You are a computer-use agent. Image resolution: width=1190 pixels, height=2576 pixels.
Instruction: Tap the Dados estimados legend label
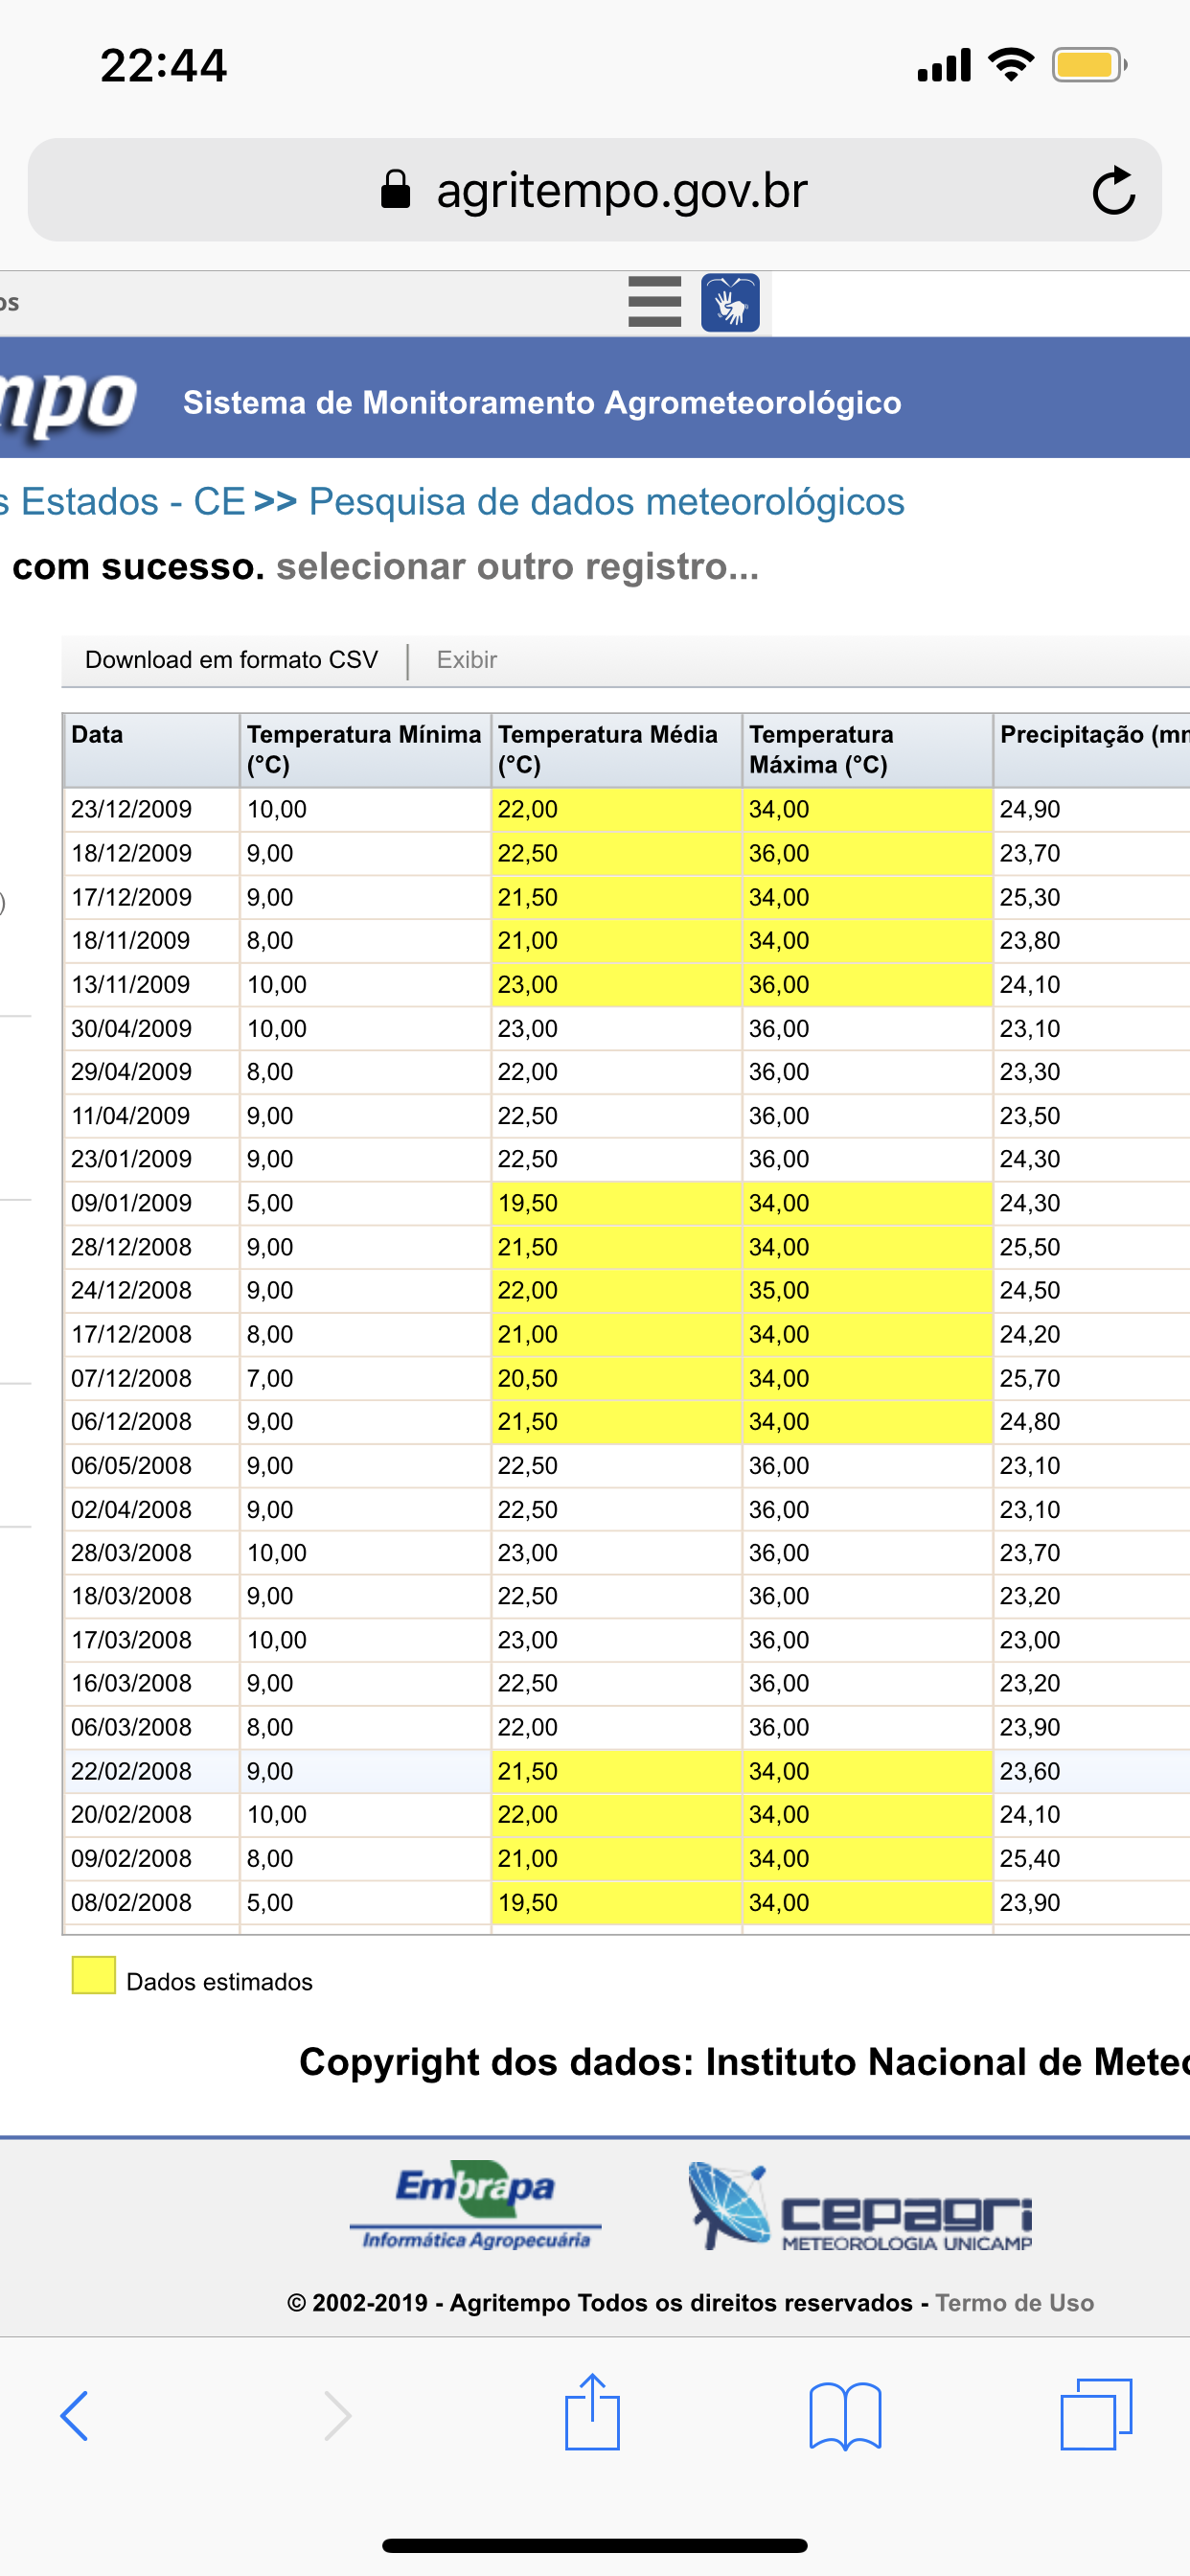coord(219,1982)
